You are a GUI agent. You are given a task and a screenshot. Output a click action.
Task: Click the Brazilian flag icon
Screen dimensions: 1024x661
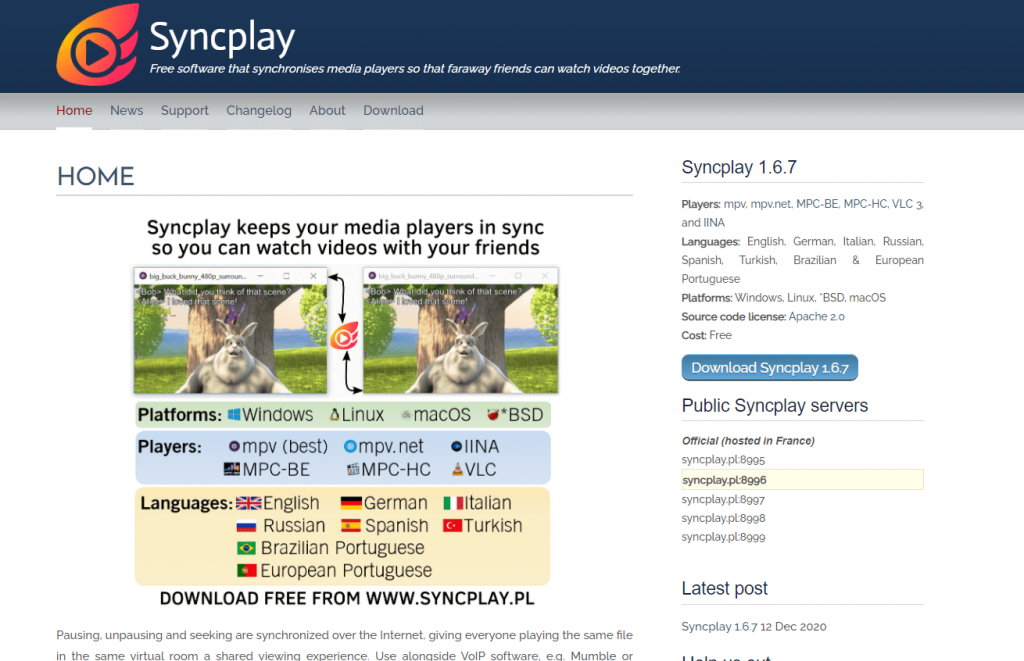(x=246, y=548)
